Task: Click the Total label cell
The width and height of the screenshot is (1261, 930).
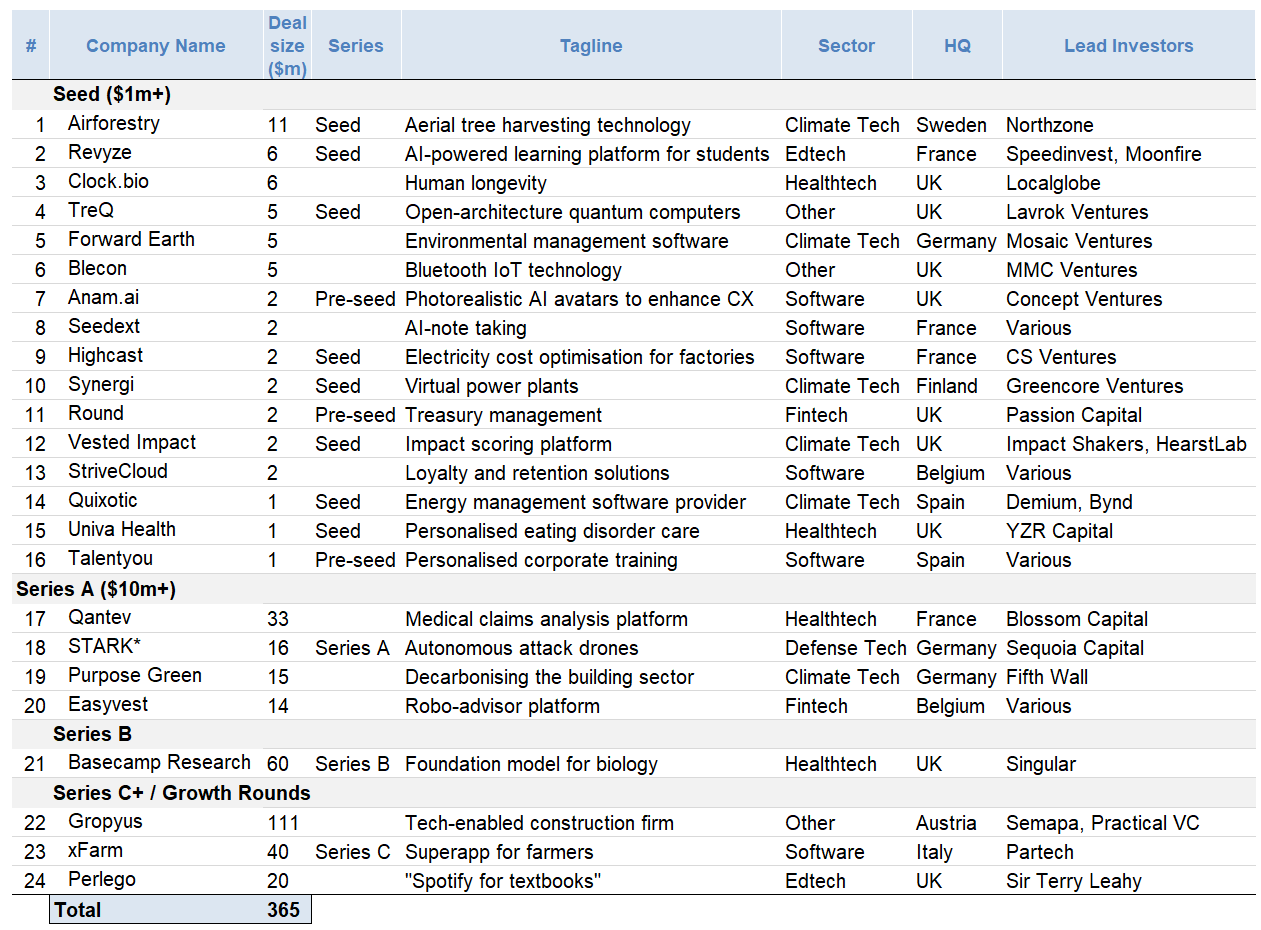Action: coord(78,909)
